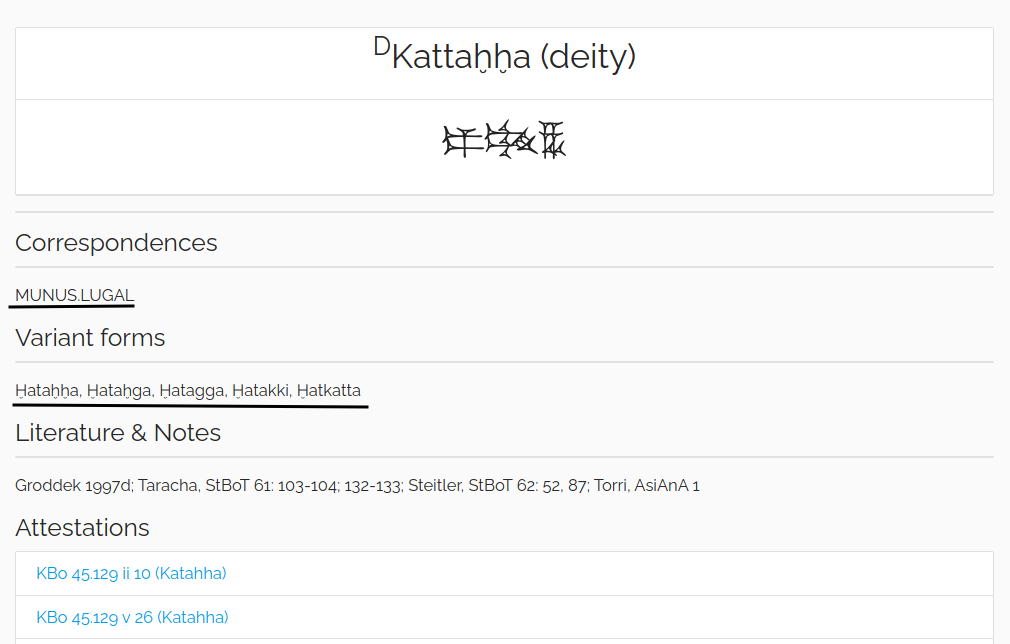Click the Variant forms section heading
Viewport: 1010px width, 644px height.
(x=90, y=338)
